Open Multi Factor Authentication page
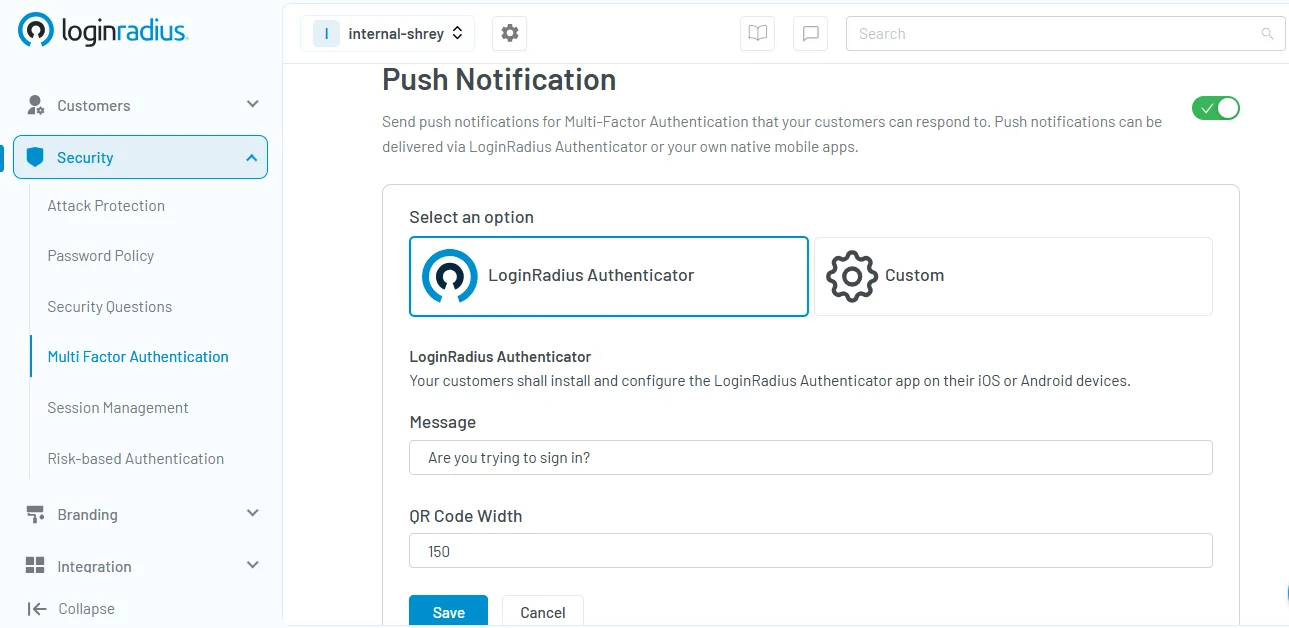This screenshot has height=628, width=1289. [137, 356]
